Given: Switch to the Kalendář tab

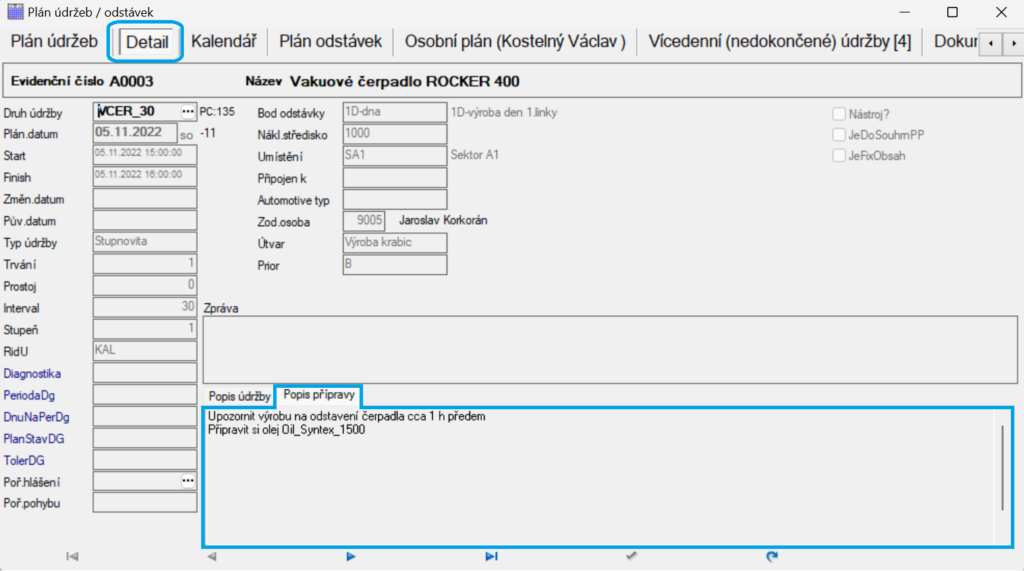Looking at the screenshot, I should (x=223, y=41).
